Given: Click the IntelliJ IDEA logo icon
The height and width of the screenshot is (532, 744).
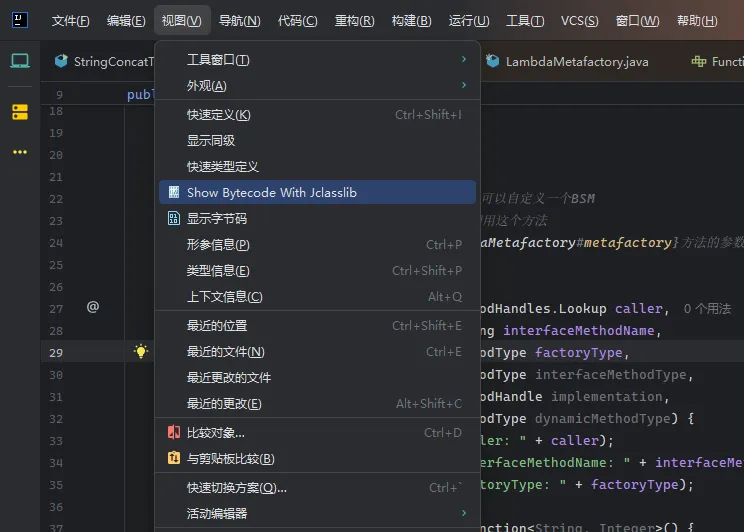Looking at the screenshot, I should [19, 20].
